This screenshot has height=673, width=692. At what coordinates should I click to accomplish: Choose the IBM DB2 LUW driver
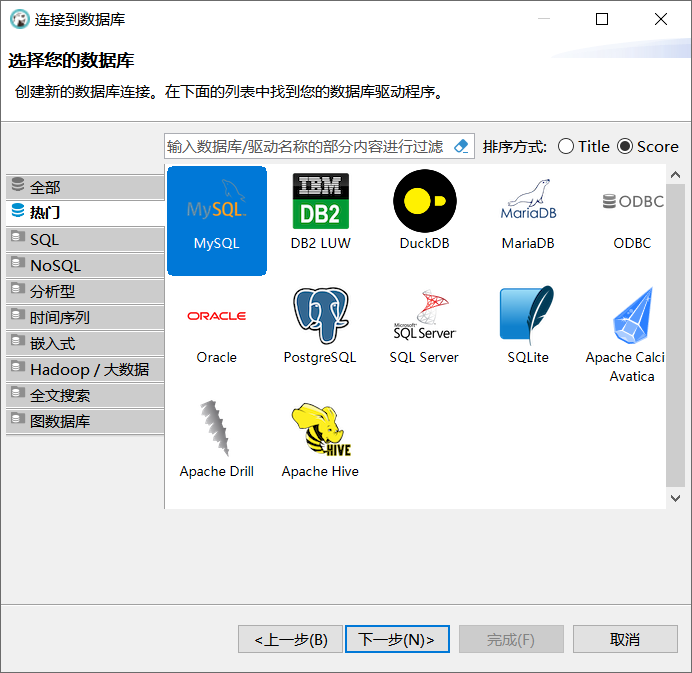coord(320,212)
